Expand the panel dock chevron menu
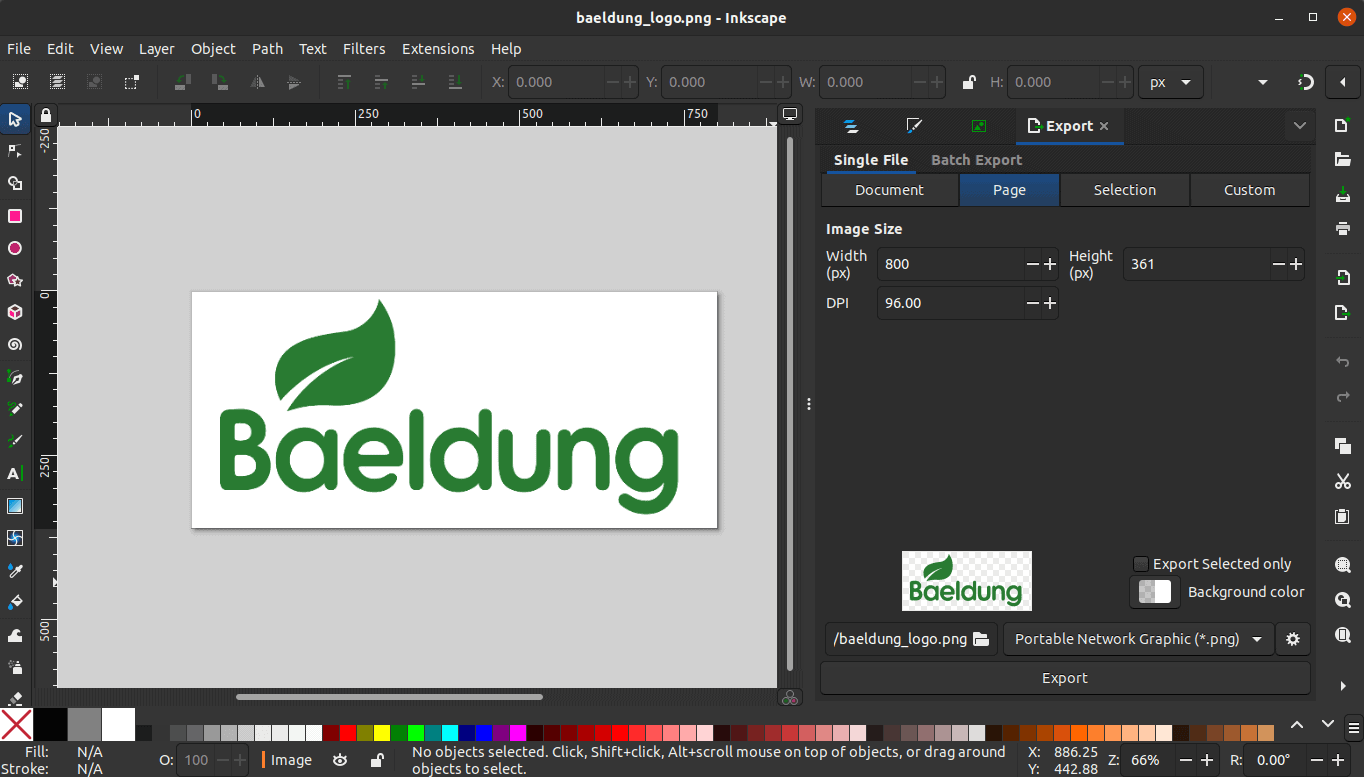This screenshot has width=1364, height=777. (x=1299, y=126)
